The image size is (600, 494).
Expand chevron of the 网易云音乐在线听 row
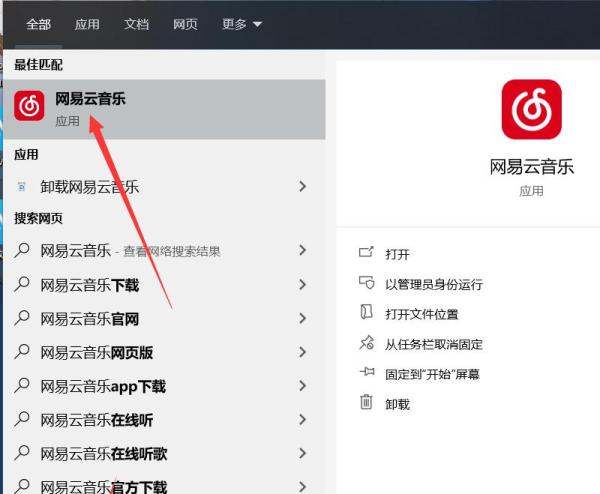(x=303, y=419)
